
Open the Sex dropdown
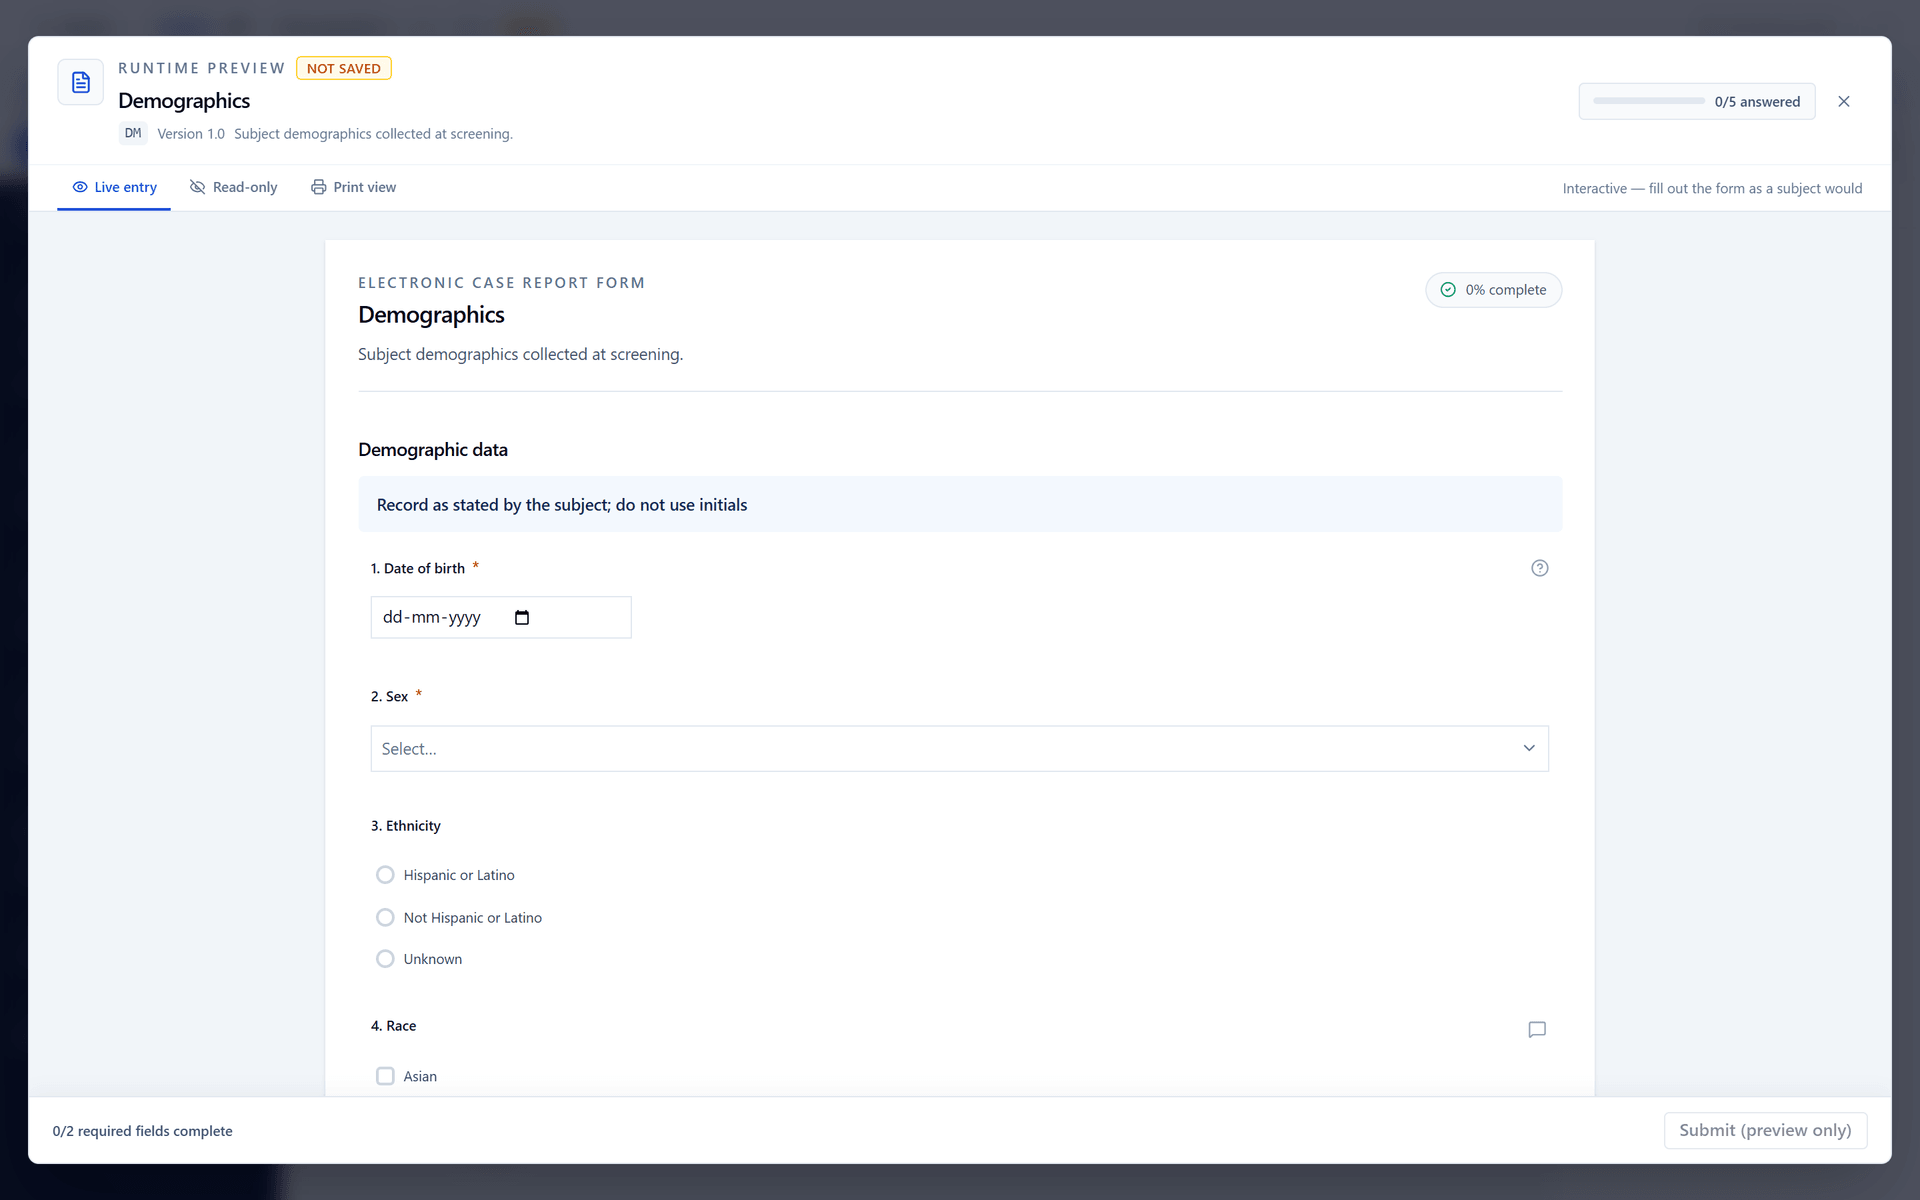click(959, 749)
